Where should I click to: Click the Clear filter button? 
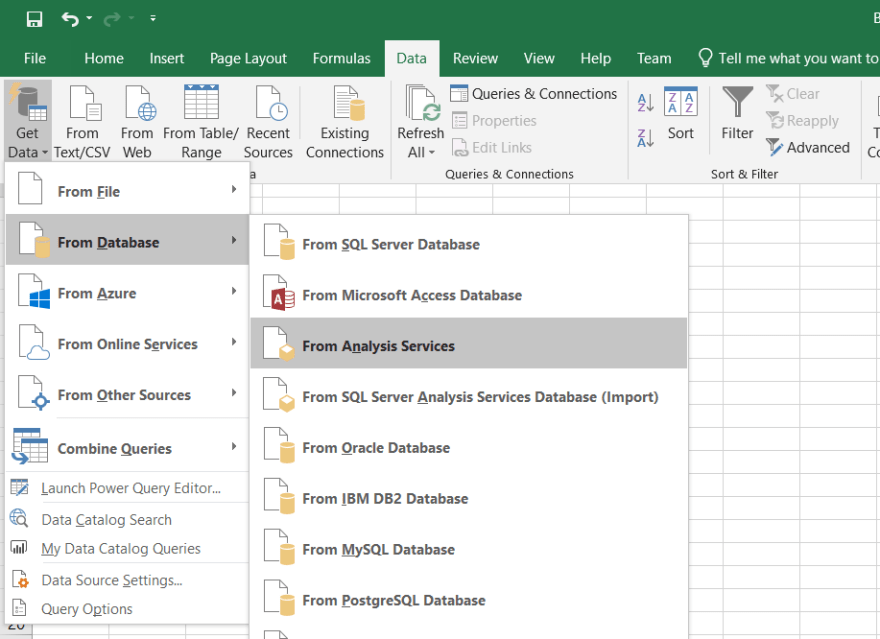pos(792,94)
